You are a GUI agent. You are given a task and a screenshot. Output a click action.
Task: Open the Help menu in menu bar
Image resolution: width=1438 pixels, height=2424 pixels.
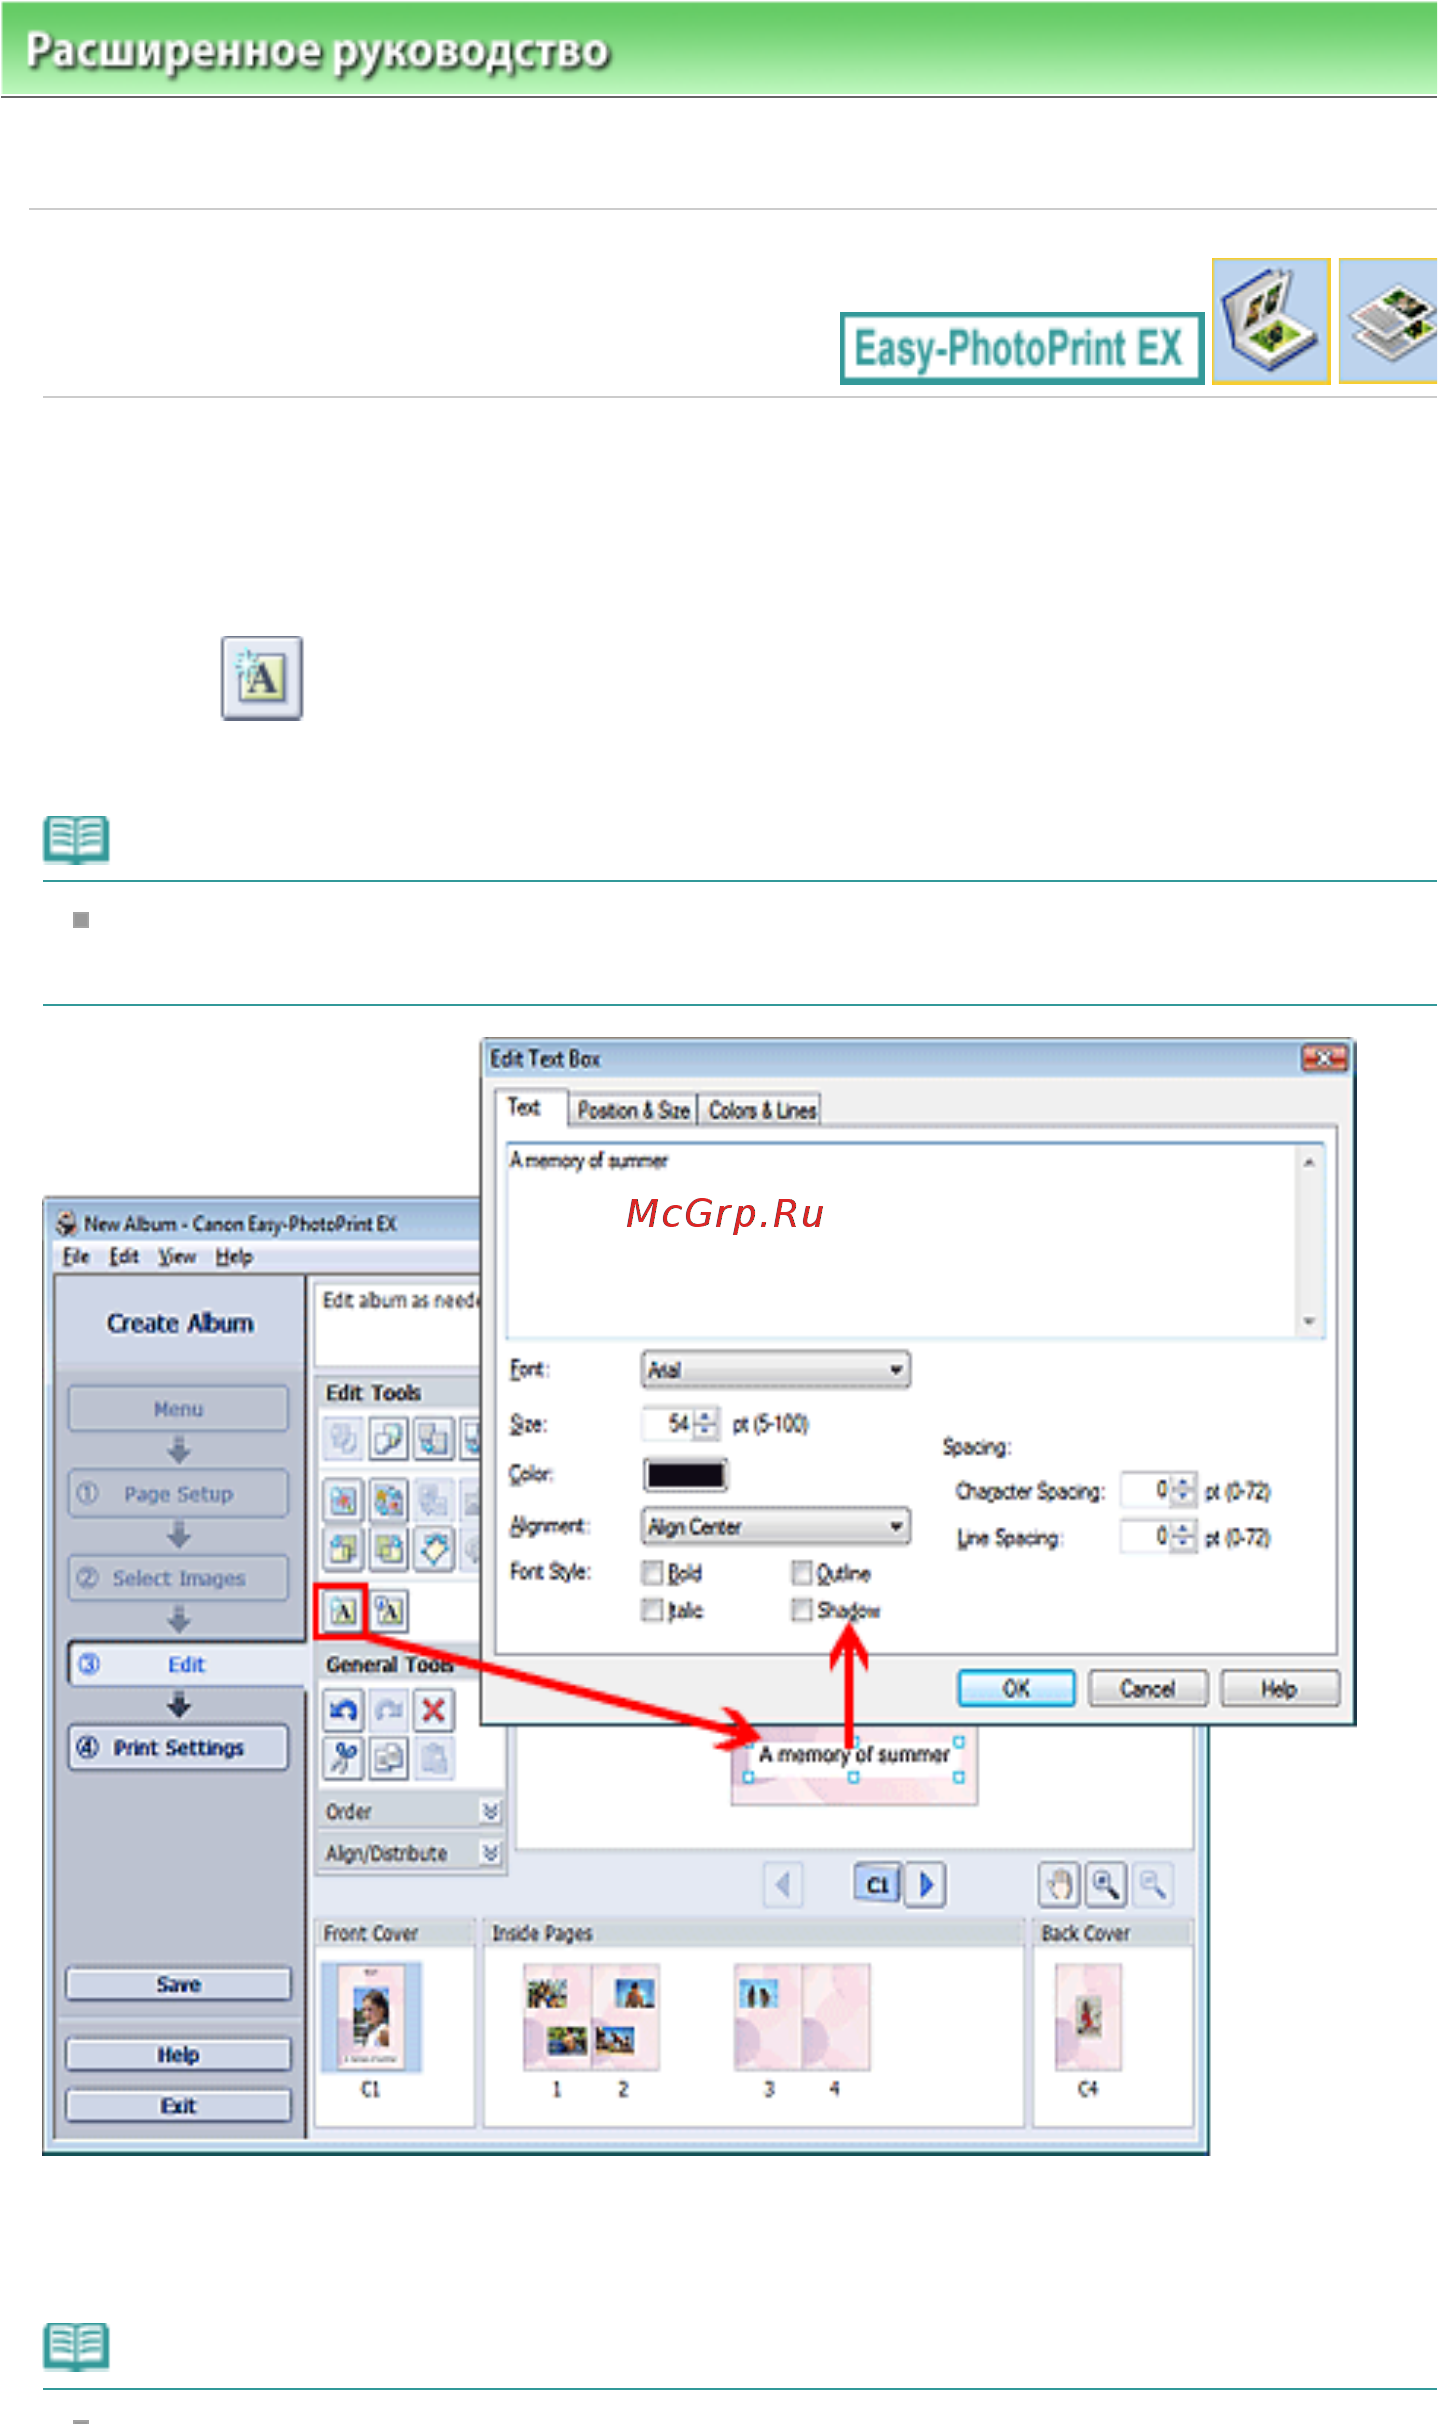pos(234,1257)
